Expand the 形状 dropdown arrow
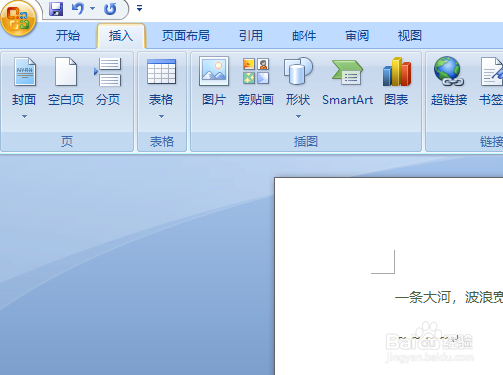503x375 pixels. click(298, 117)
